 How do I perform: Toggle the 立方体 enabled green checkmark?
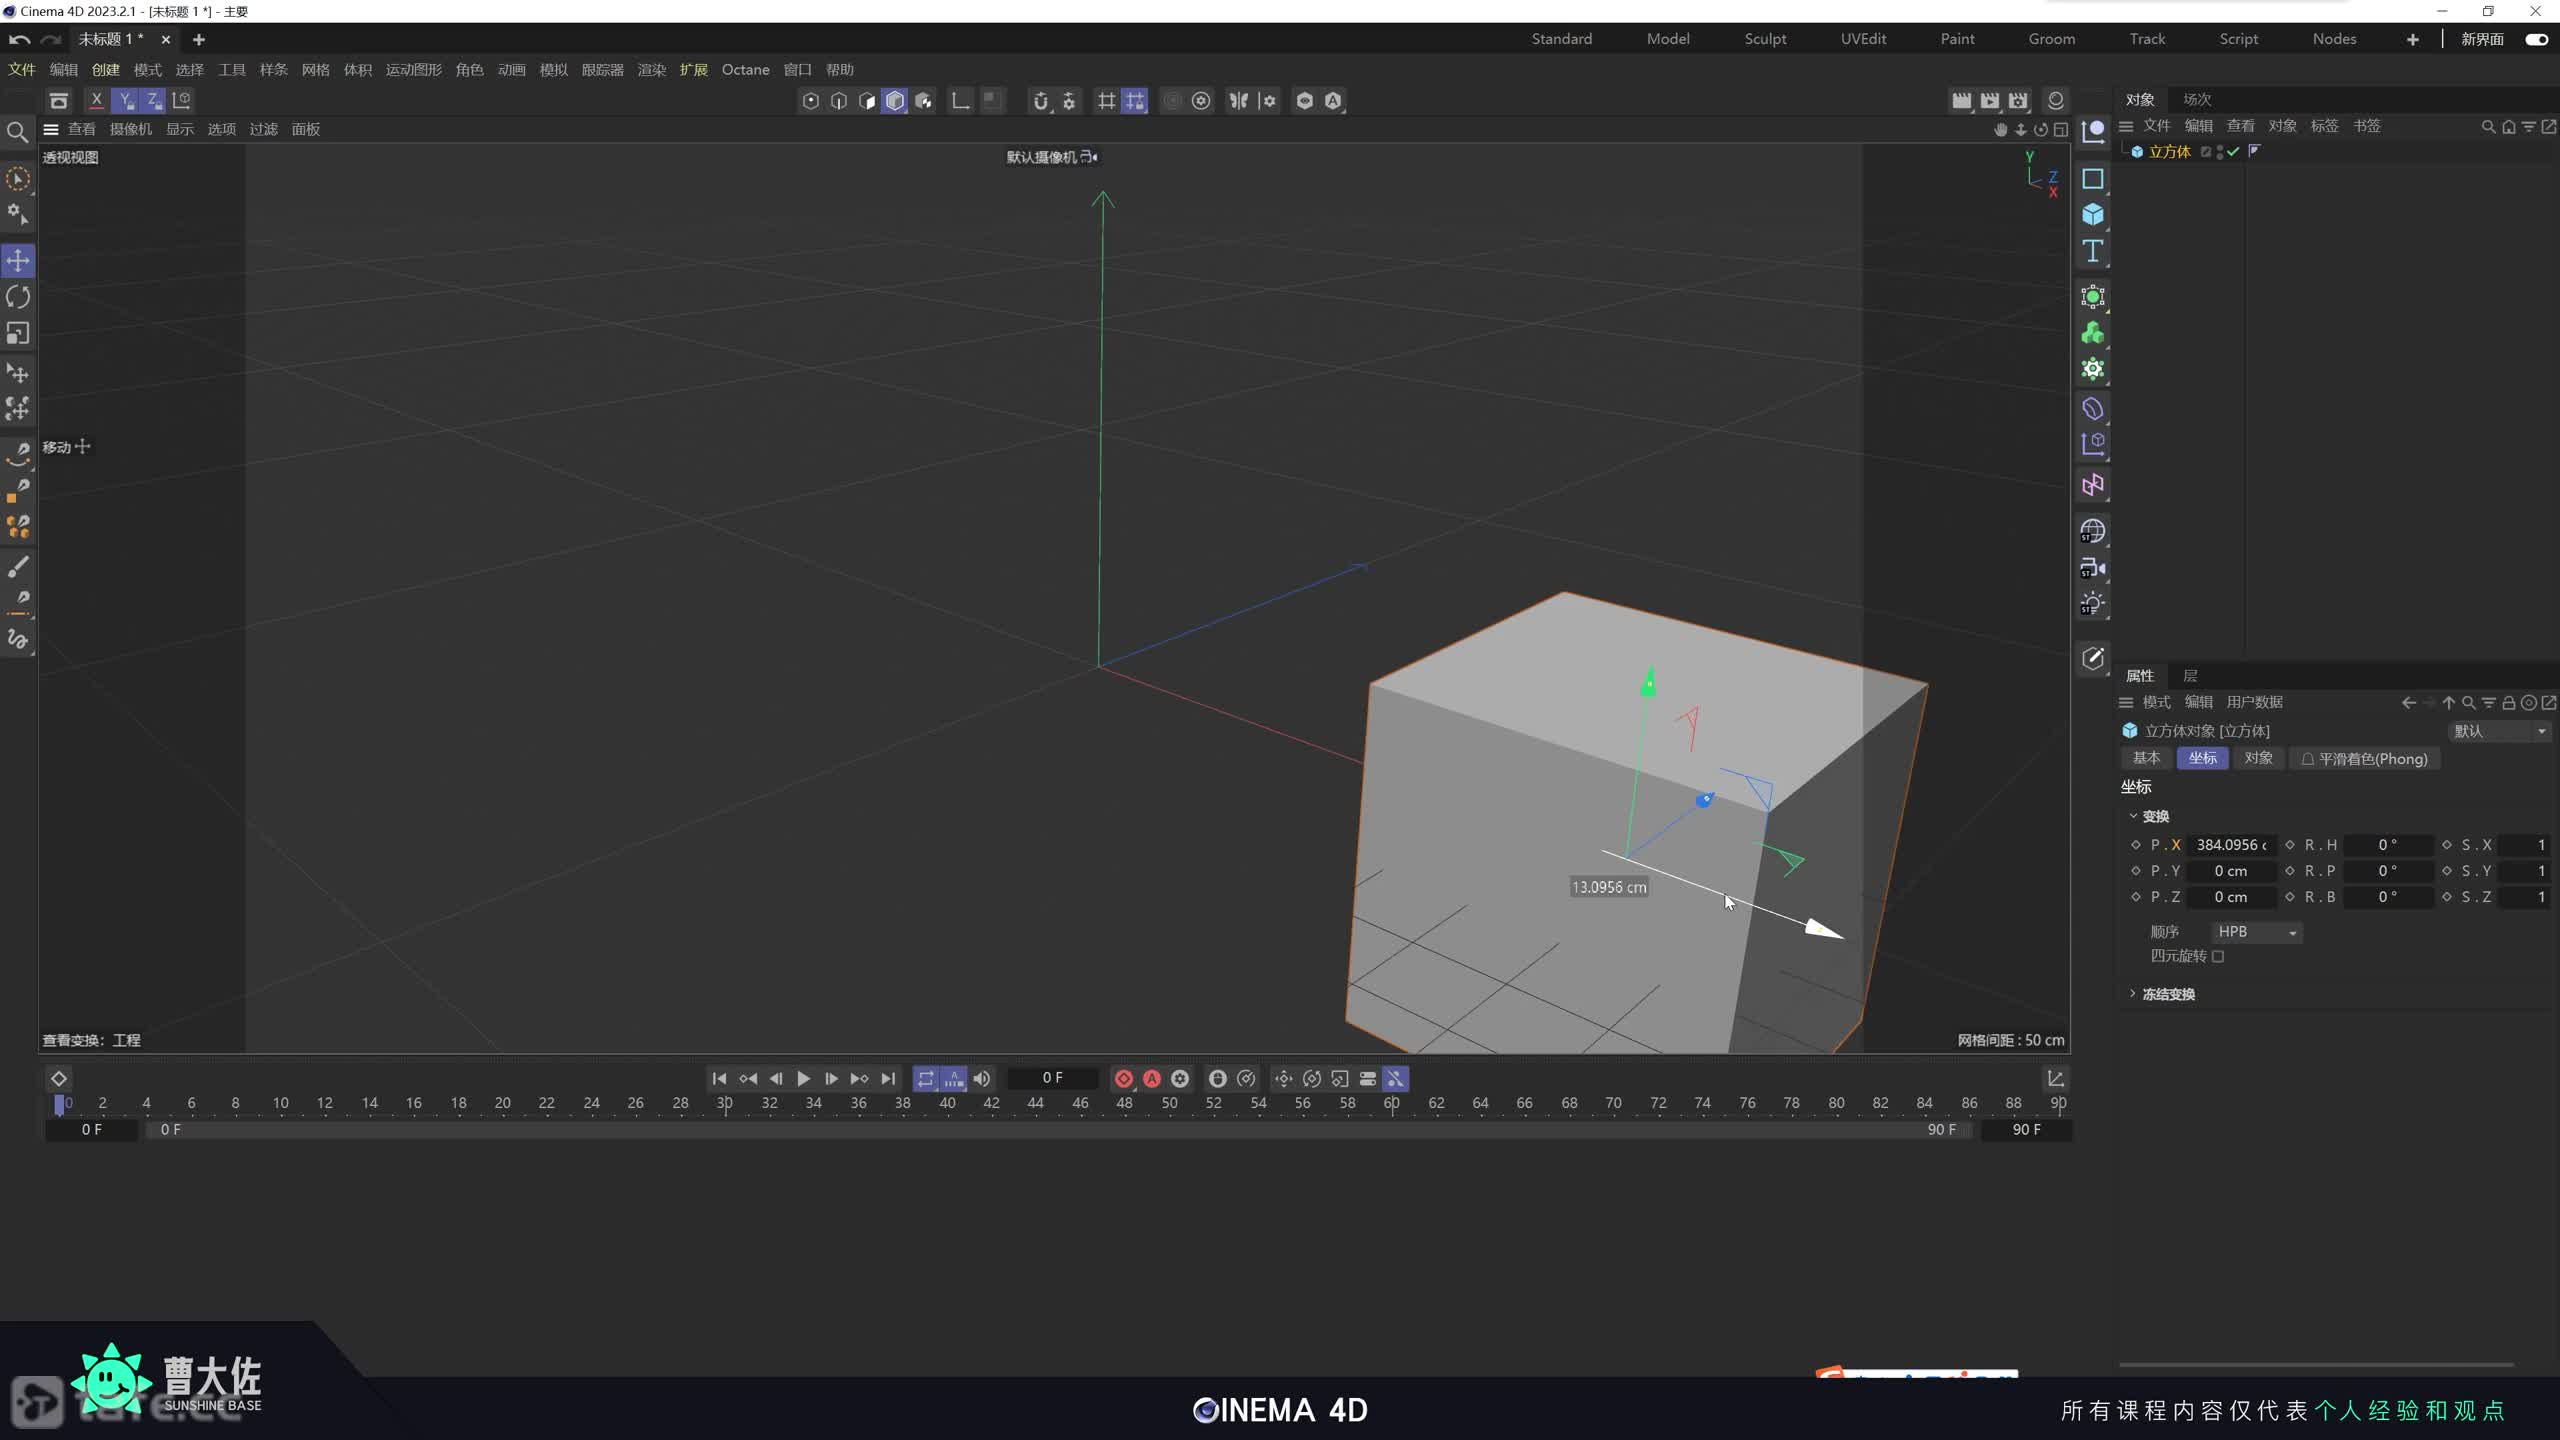click(x=2233, y=152)
